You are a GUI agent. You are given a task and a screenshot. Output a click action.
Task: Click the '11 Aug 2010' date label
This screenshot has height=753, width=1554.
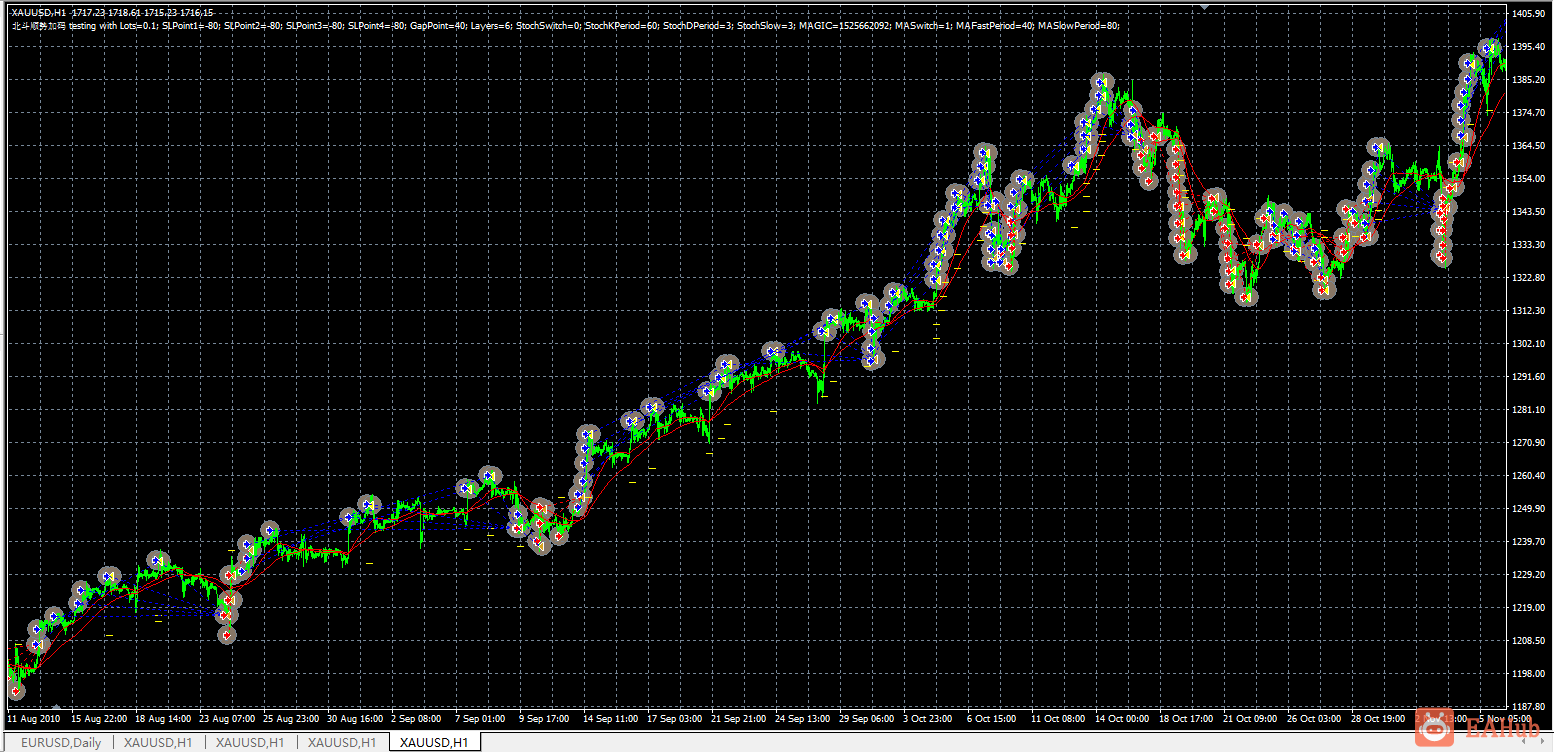click(34, 718)
